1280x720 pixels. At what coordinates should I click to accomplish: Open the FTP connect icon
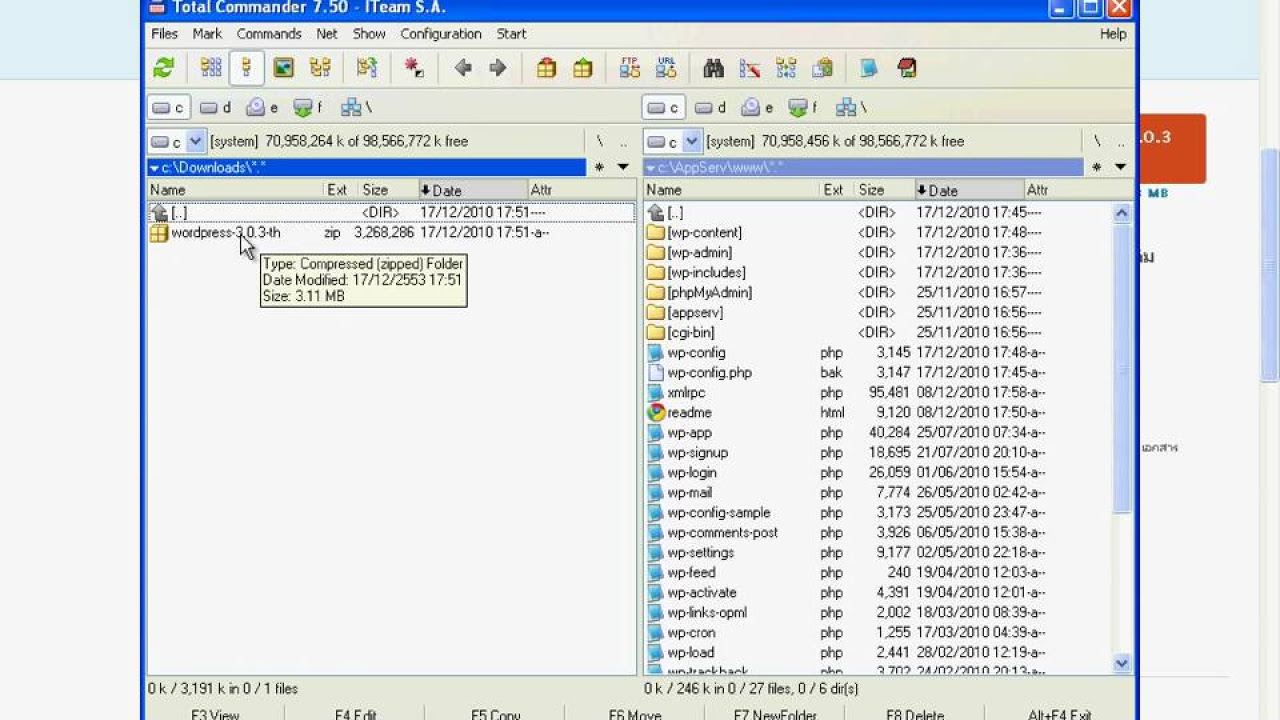coord(630,68)
